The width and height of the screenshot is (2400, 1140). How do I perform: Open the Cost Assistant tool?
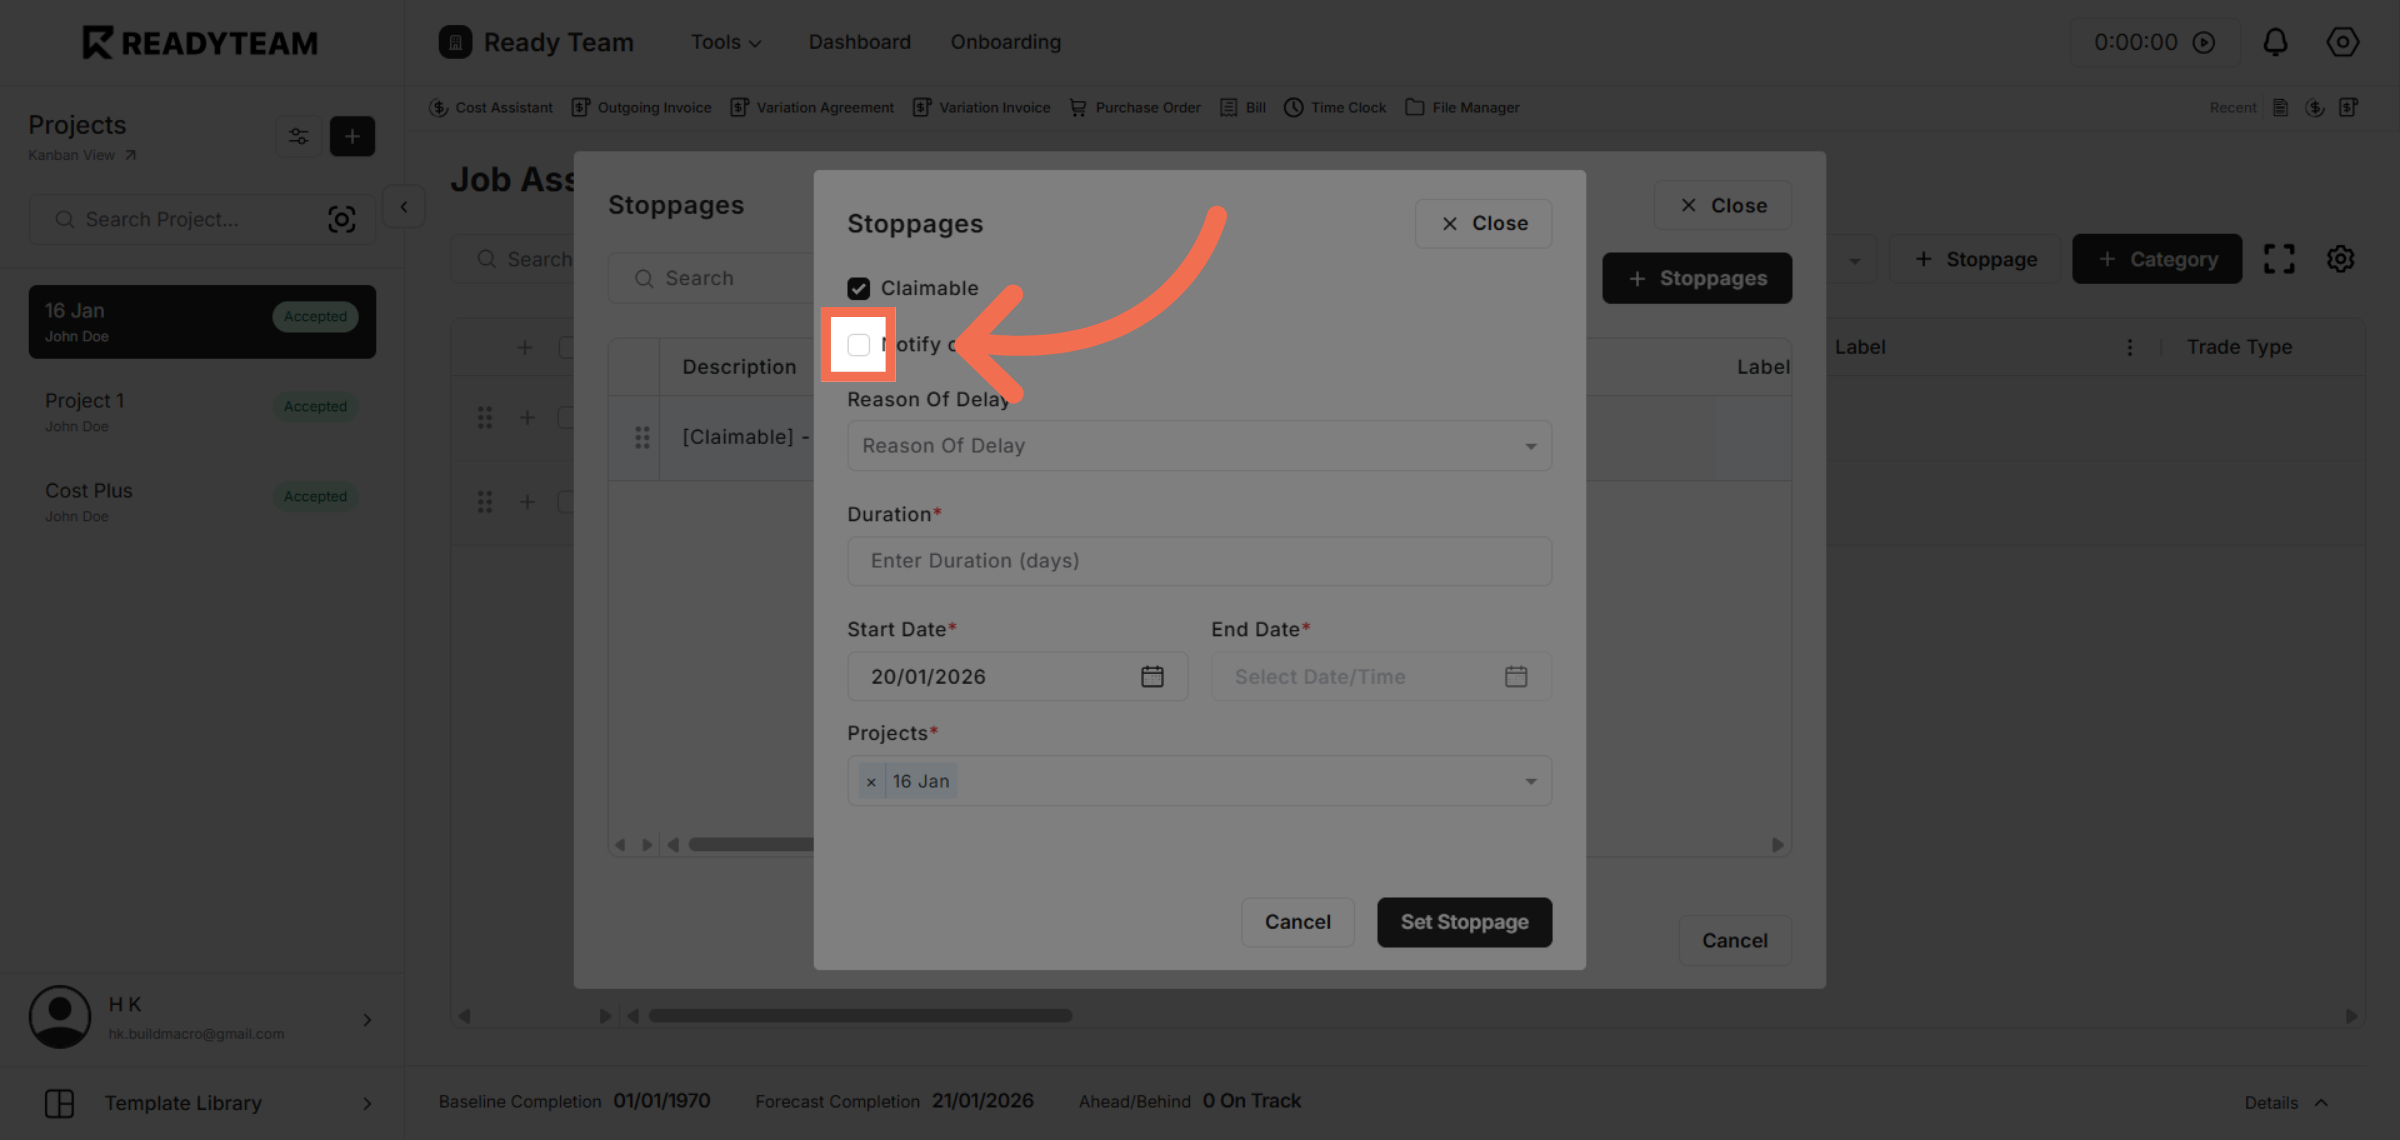coord(491,107)
